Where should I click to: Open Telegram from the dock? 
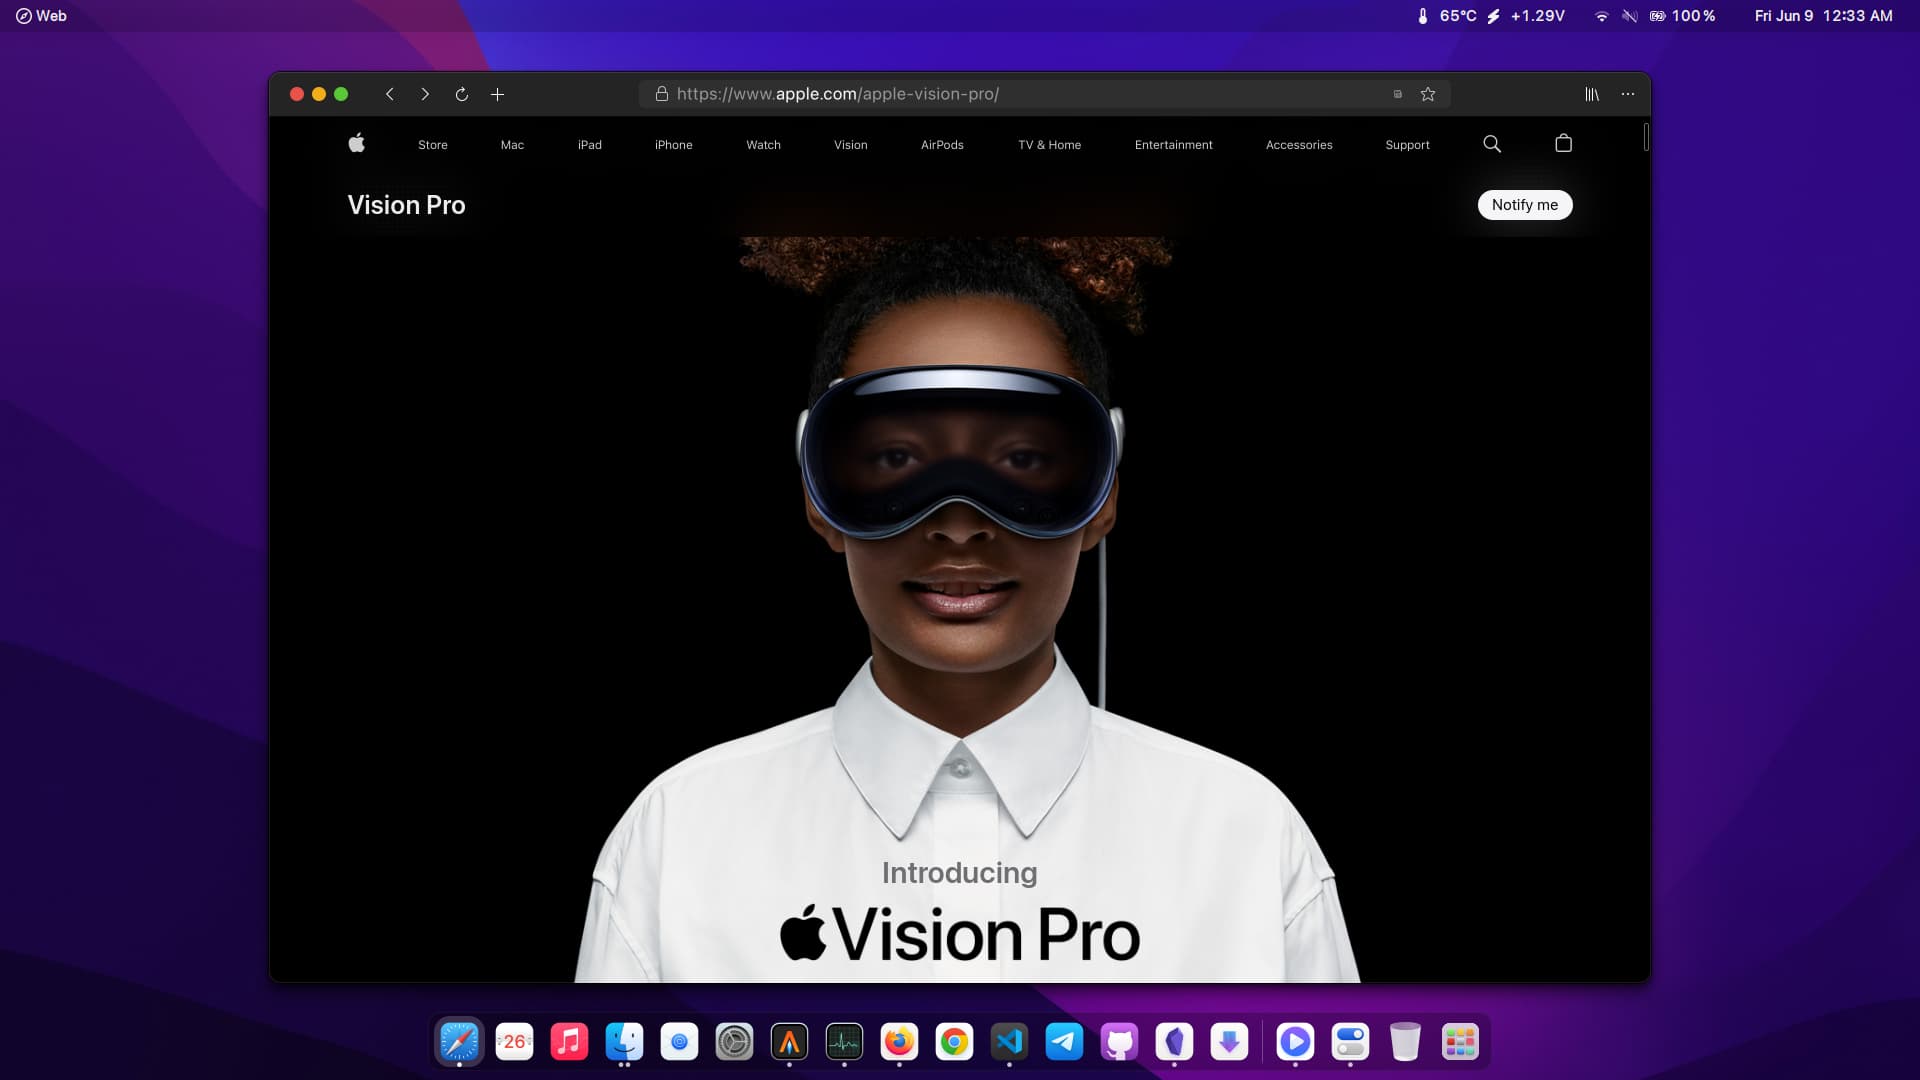[1064, 1042]
